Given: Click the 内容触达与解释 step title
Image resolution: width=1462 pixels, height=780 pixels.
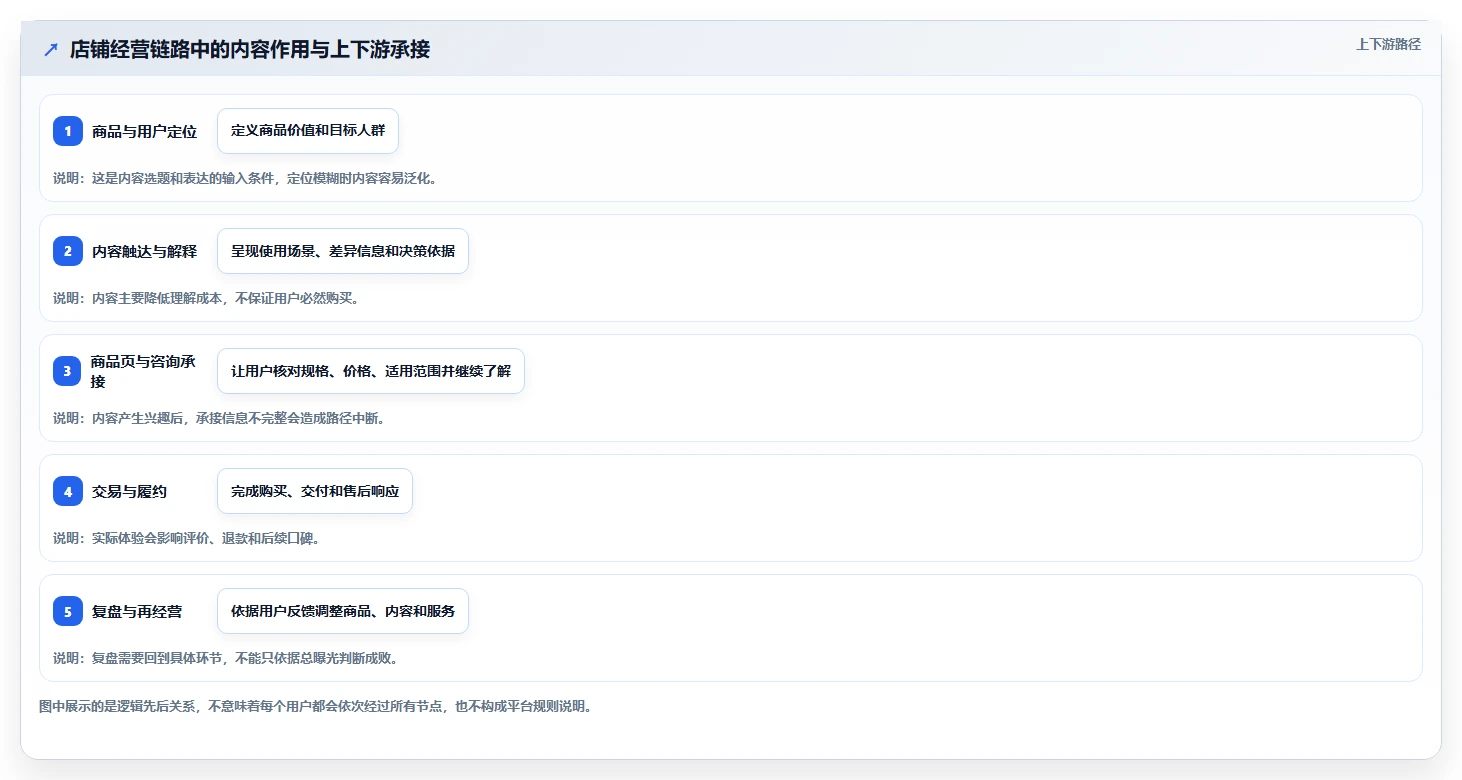Looking at the screenshot, I should 145,251.
